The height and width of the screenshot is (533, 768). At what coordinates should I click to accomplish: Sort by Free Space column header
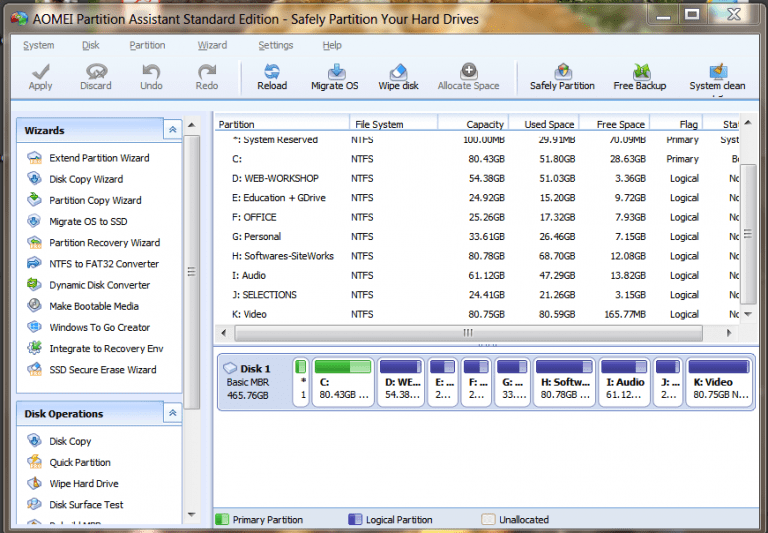[x=615, y=124]
